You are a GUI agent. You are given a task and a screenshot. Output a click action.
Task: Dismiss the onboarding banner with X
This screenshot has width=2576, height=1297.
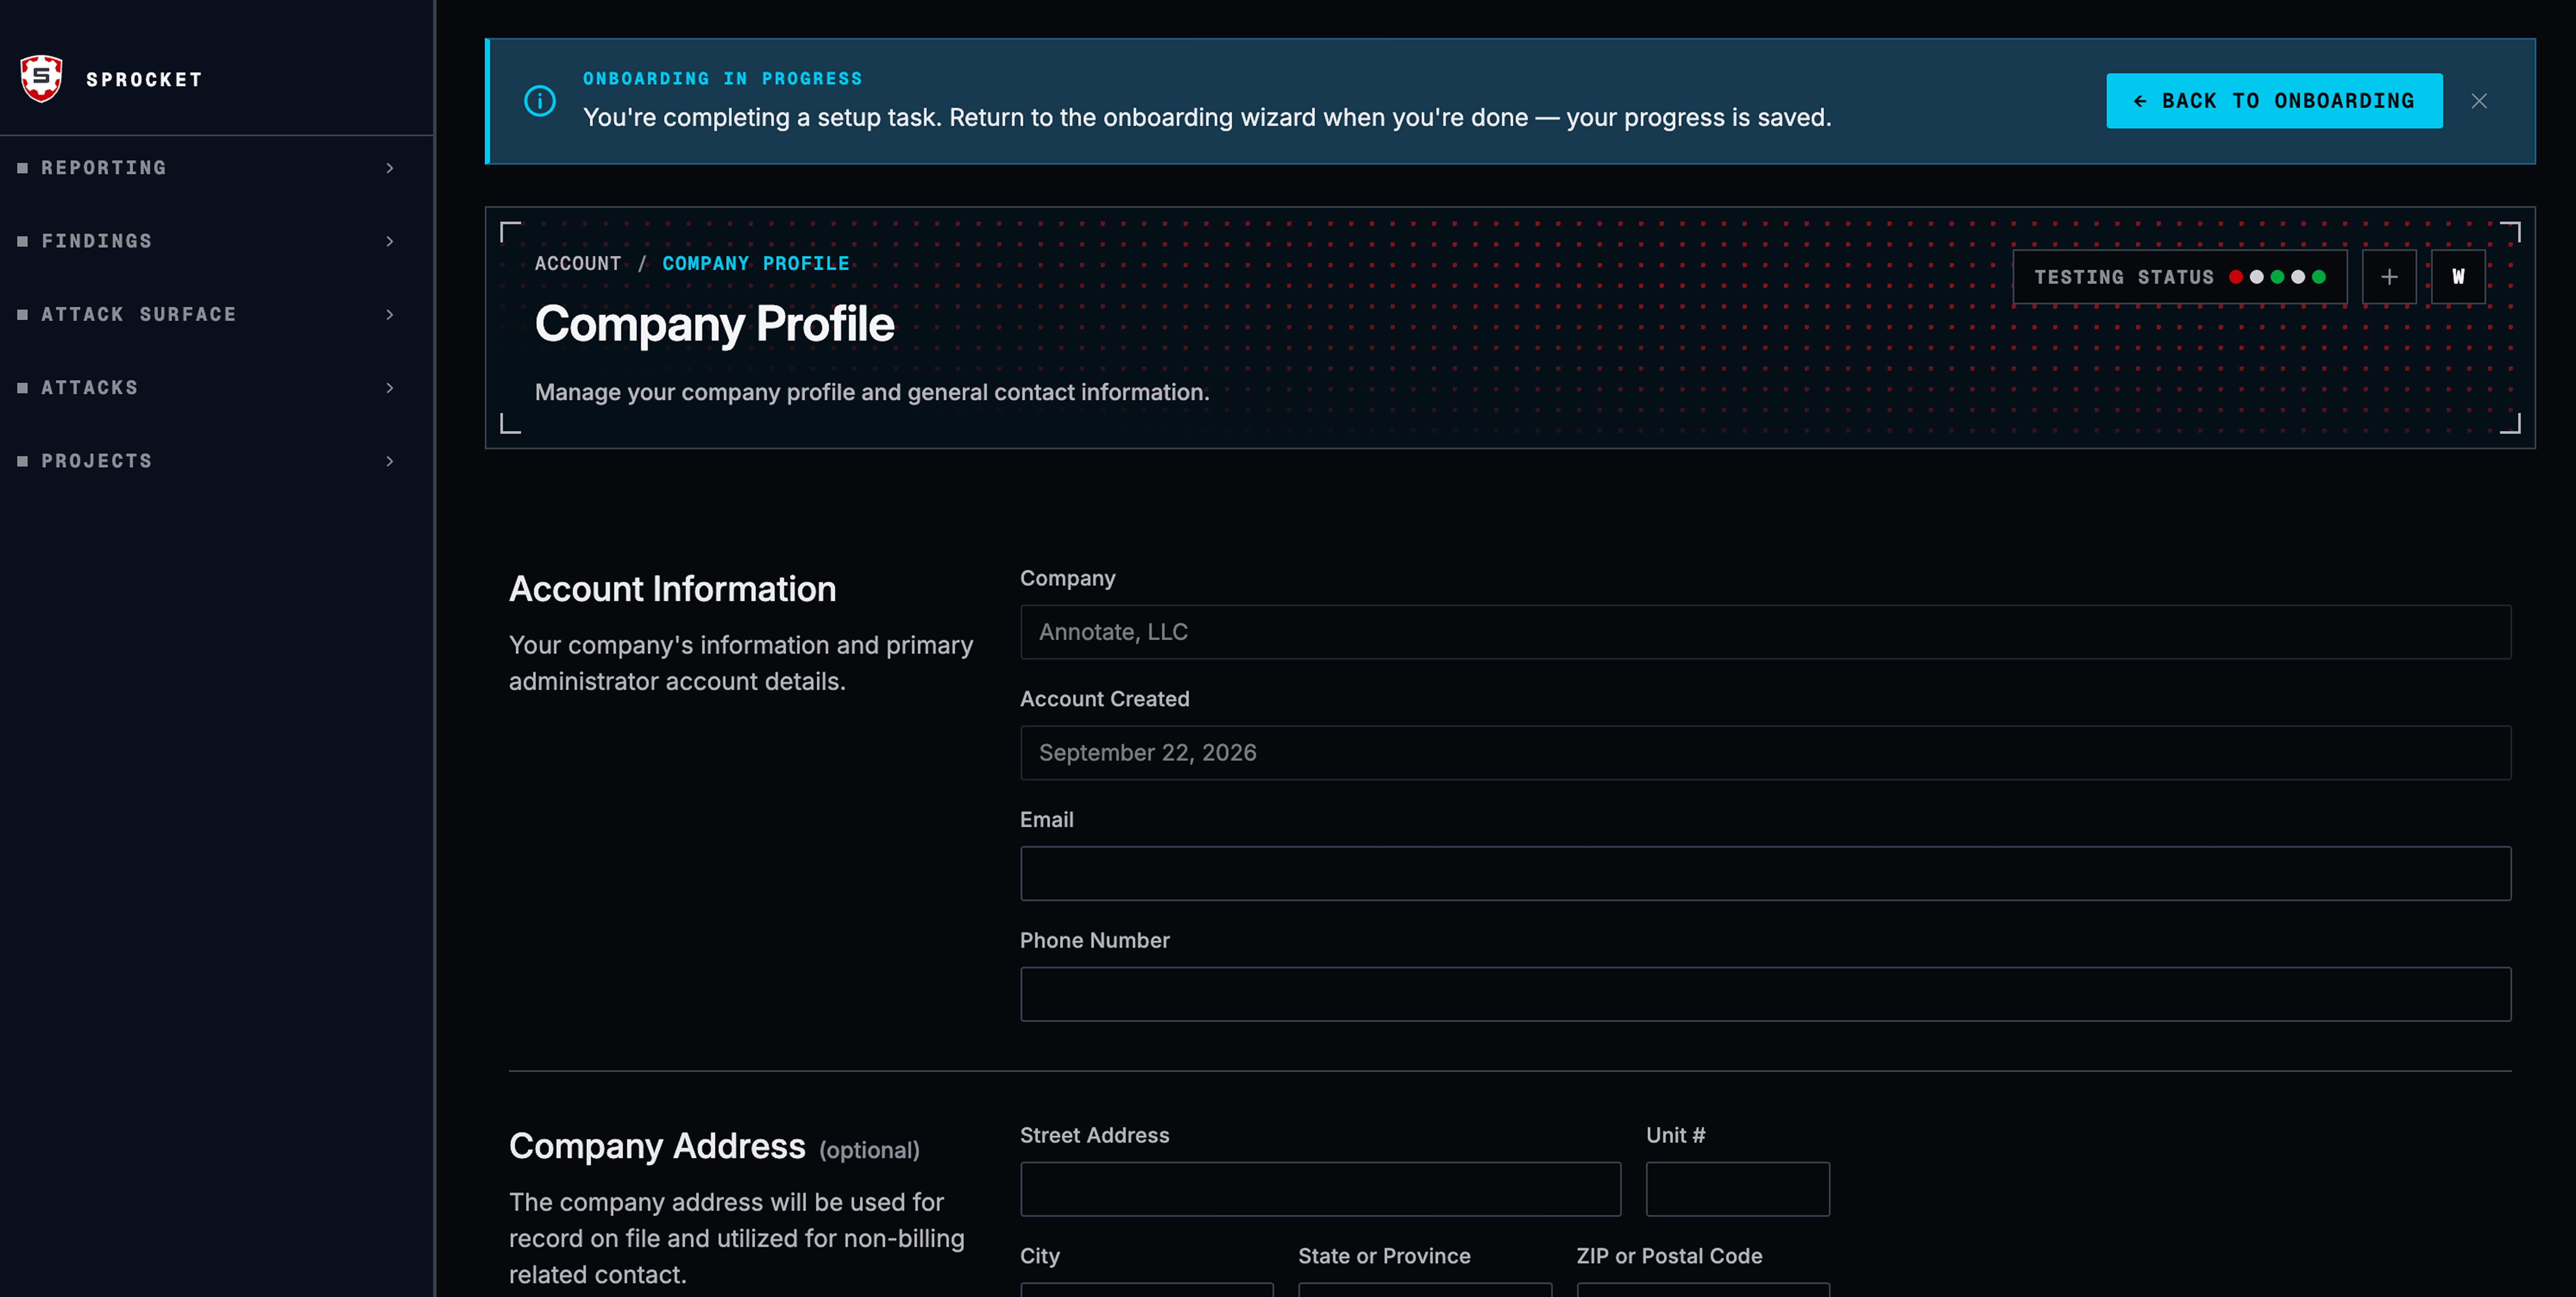[2479, 101]
